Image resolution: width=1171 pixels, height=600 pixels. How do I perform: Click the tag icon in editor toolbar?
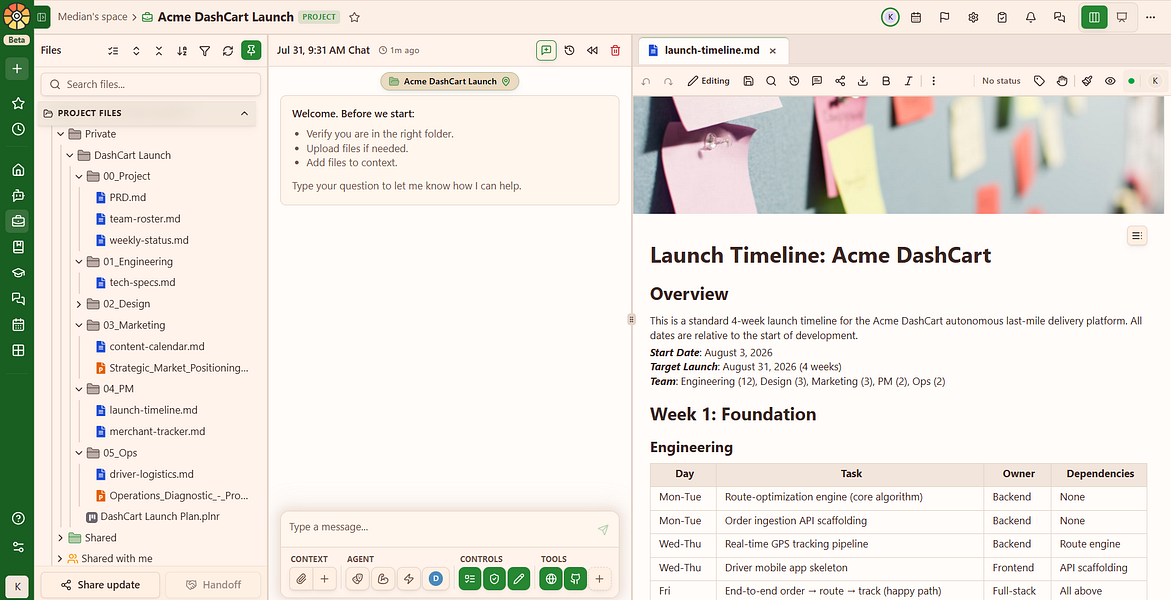tap(1039, 81)
